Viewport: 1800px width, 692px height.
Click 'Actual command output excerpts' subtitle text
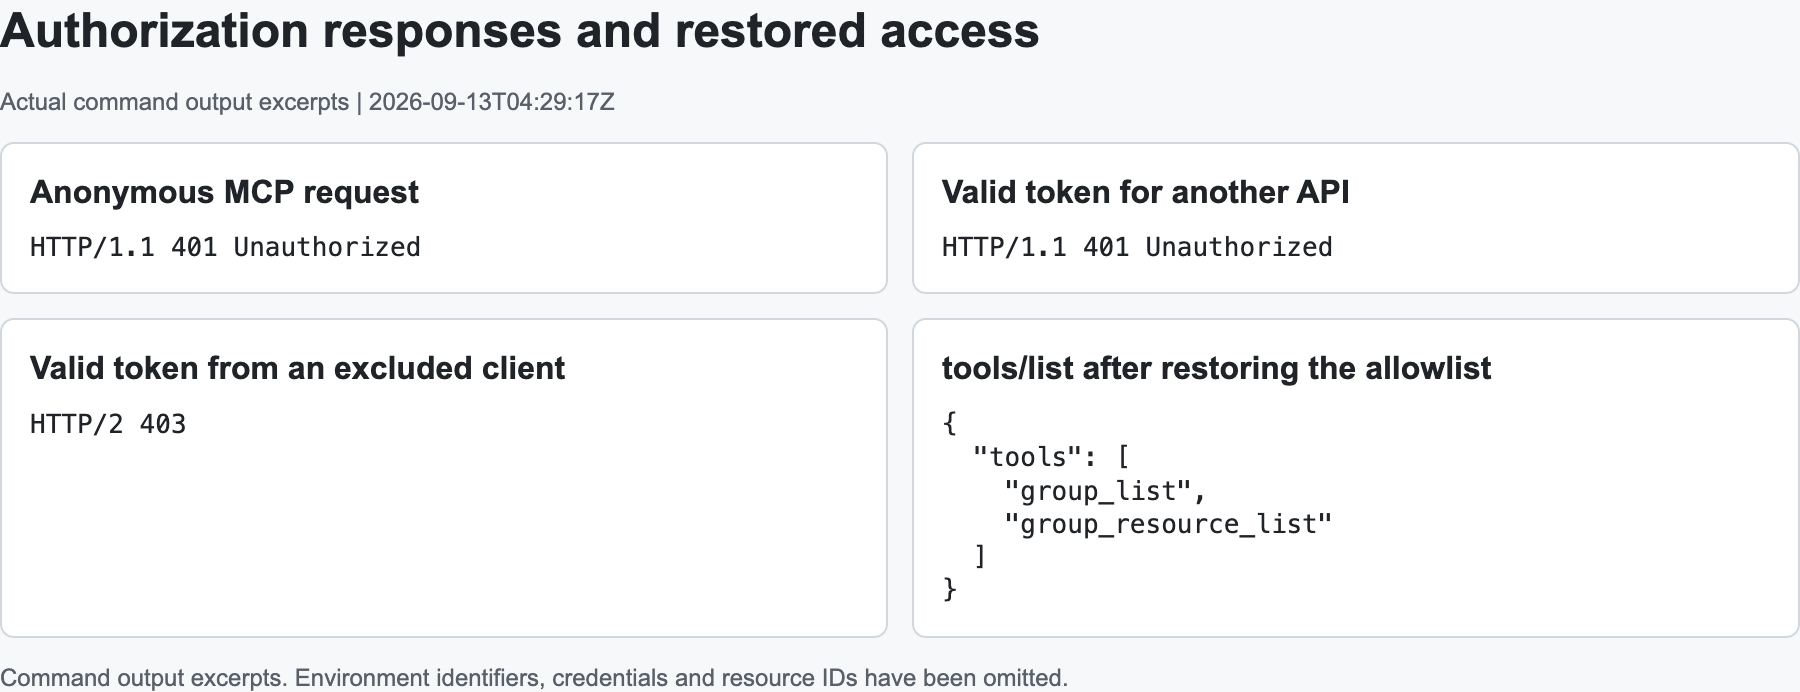pyautogui.click(x=174, y=102)
